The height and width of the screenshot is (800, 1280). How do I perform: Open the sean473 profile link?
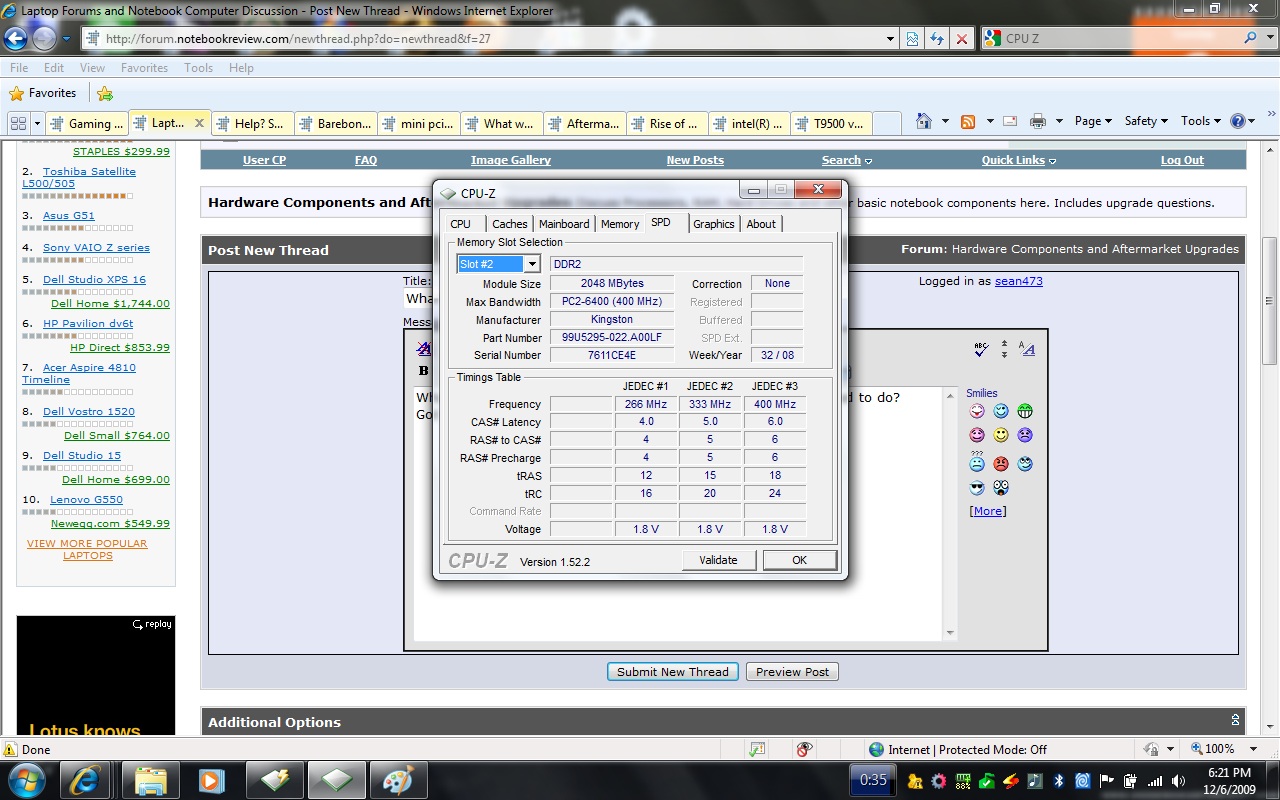tap(1018, 281)
